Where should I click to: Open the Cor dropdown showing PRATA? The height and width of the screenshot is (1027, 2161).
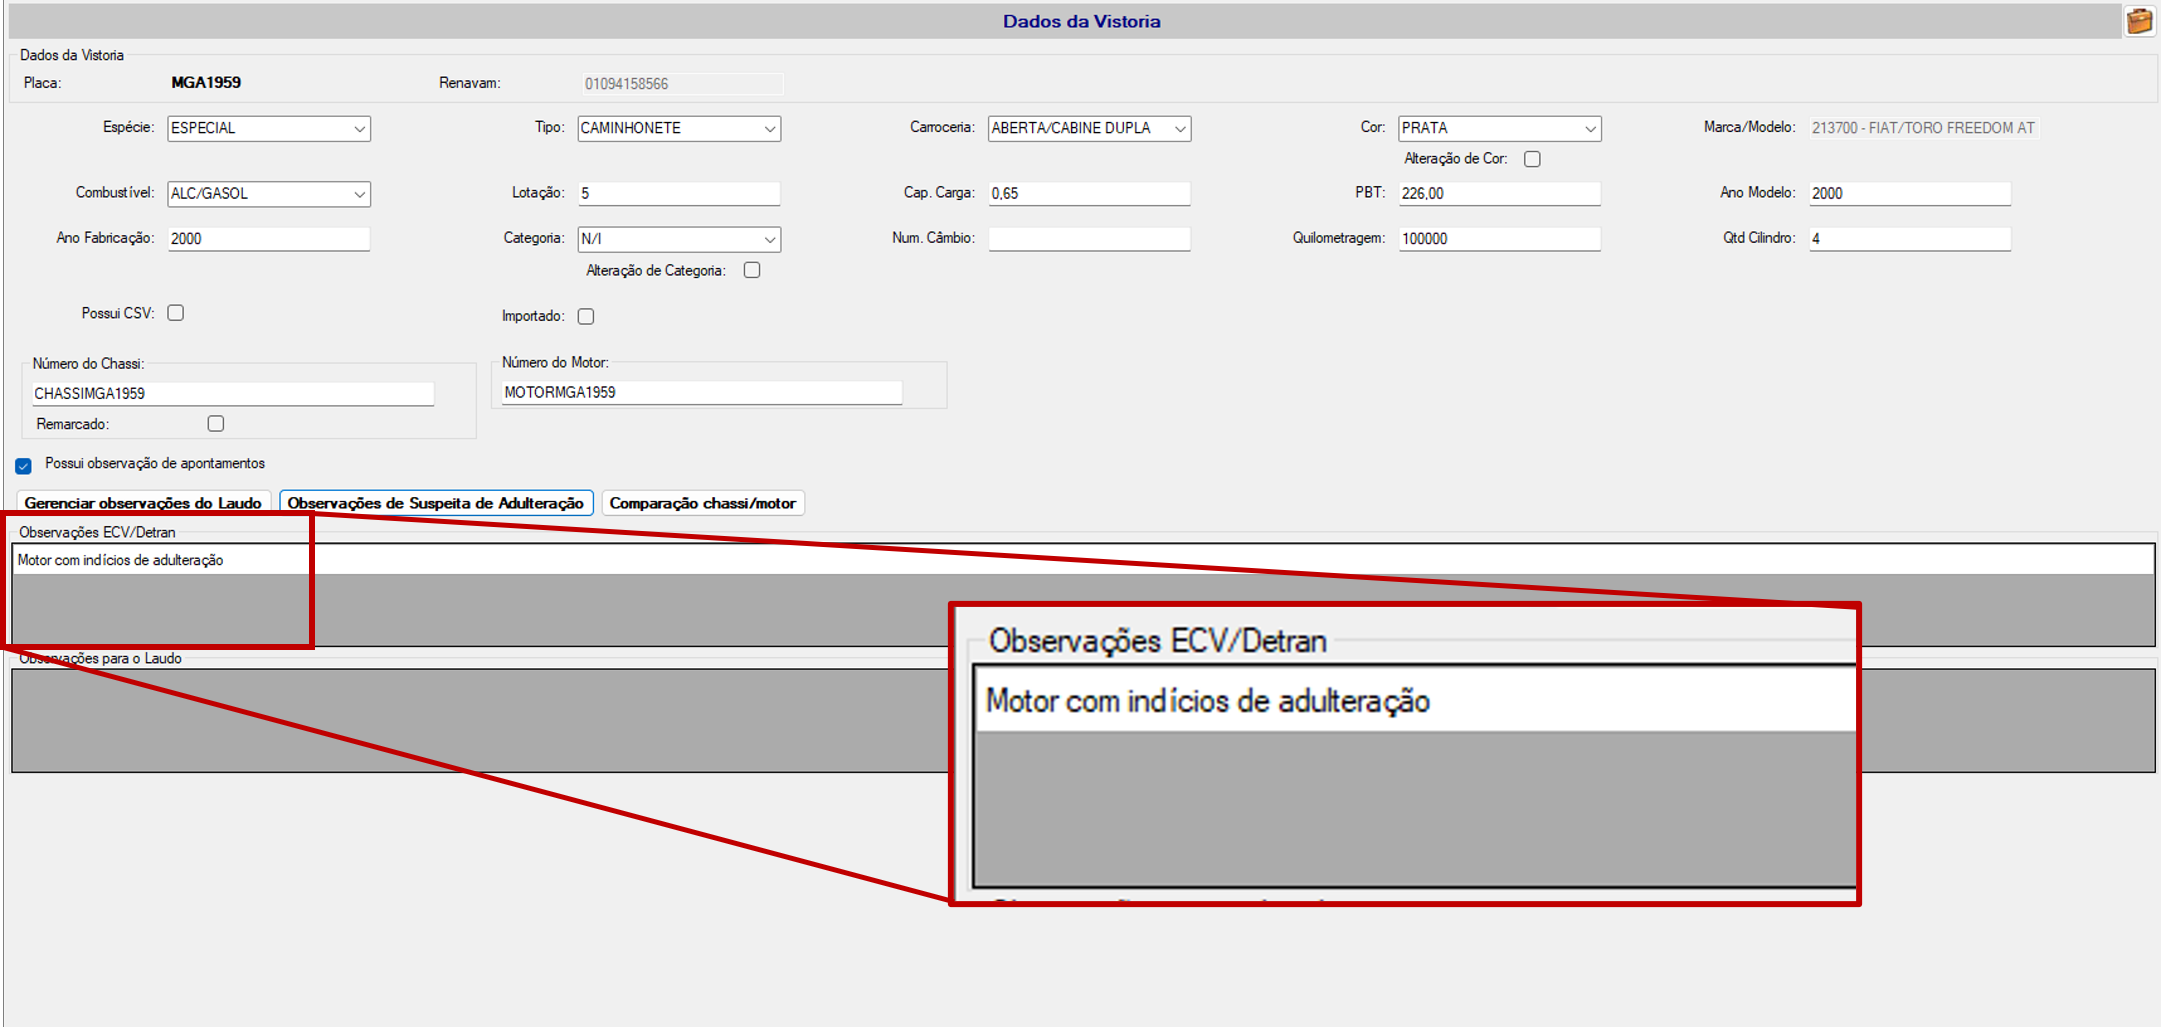click(1499, 128)
